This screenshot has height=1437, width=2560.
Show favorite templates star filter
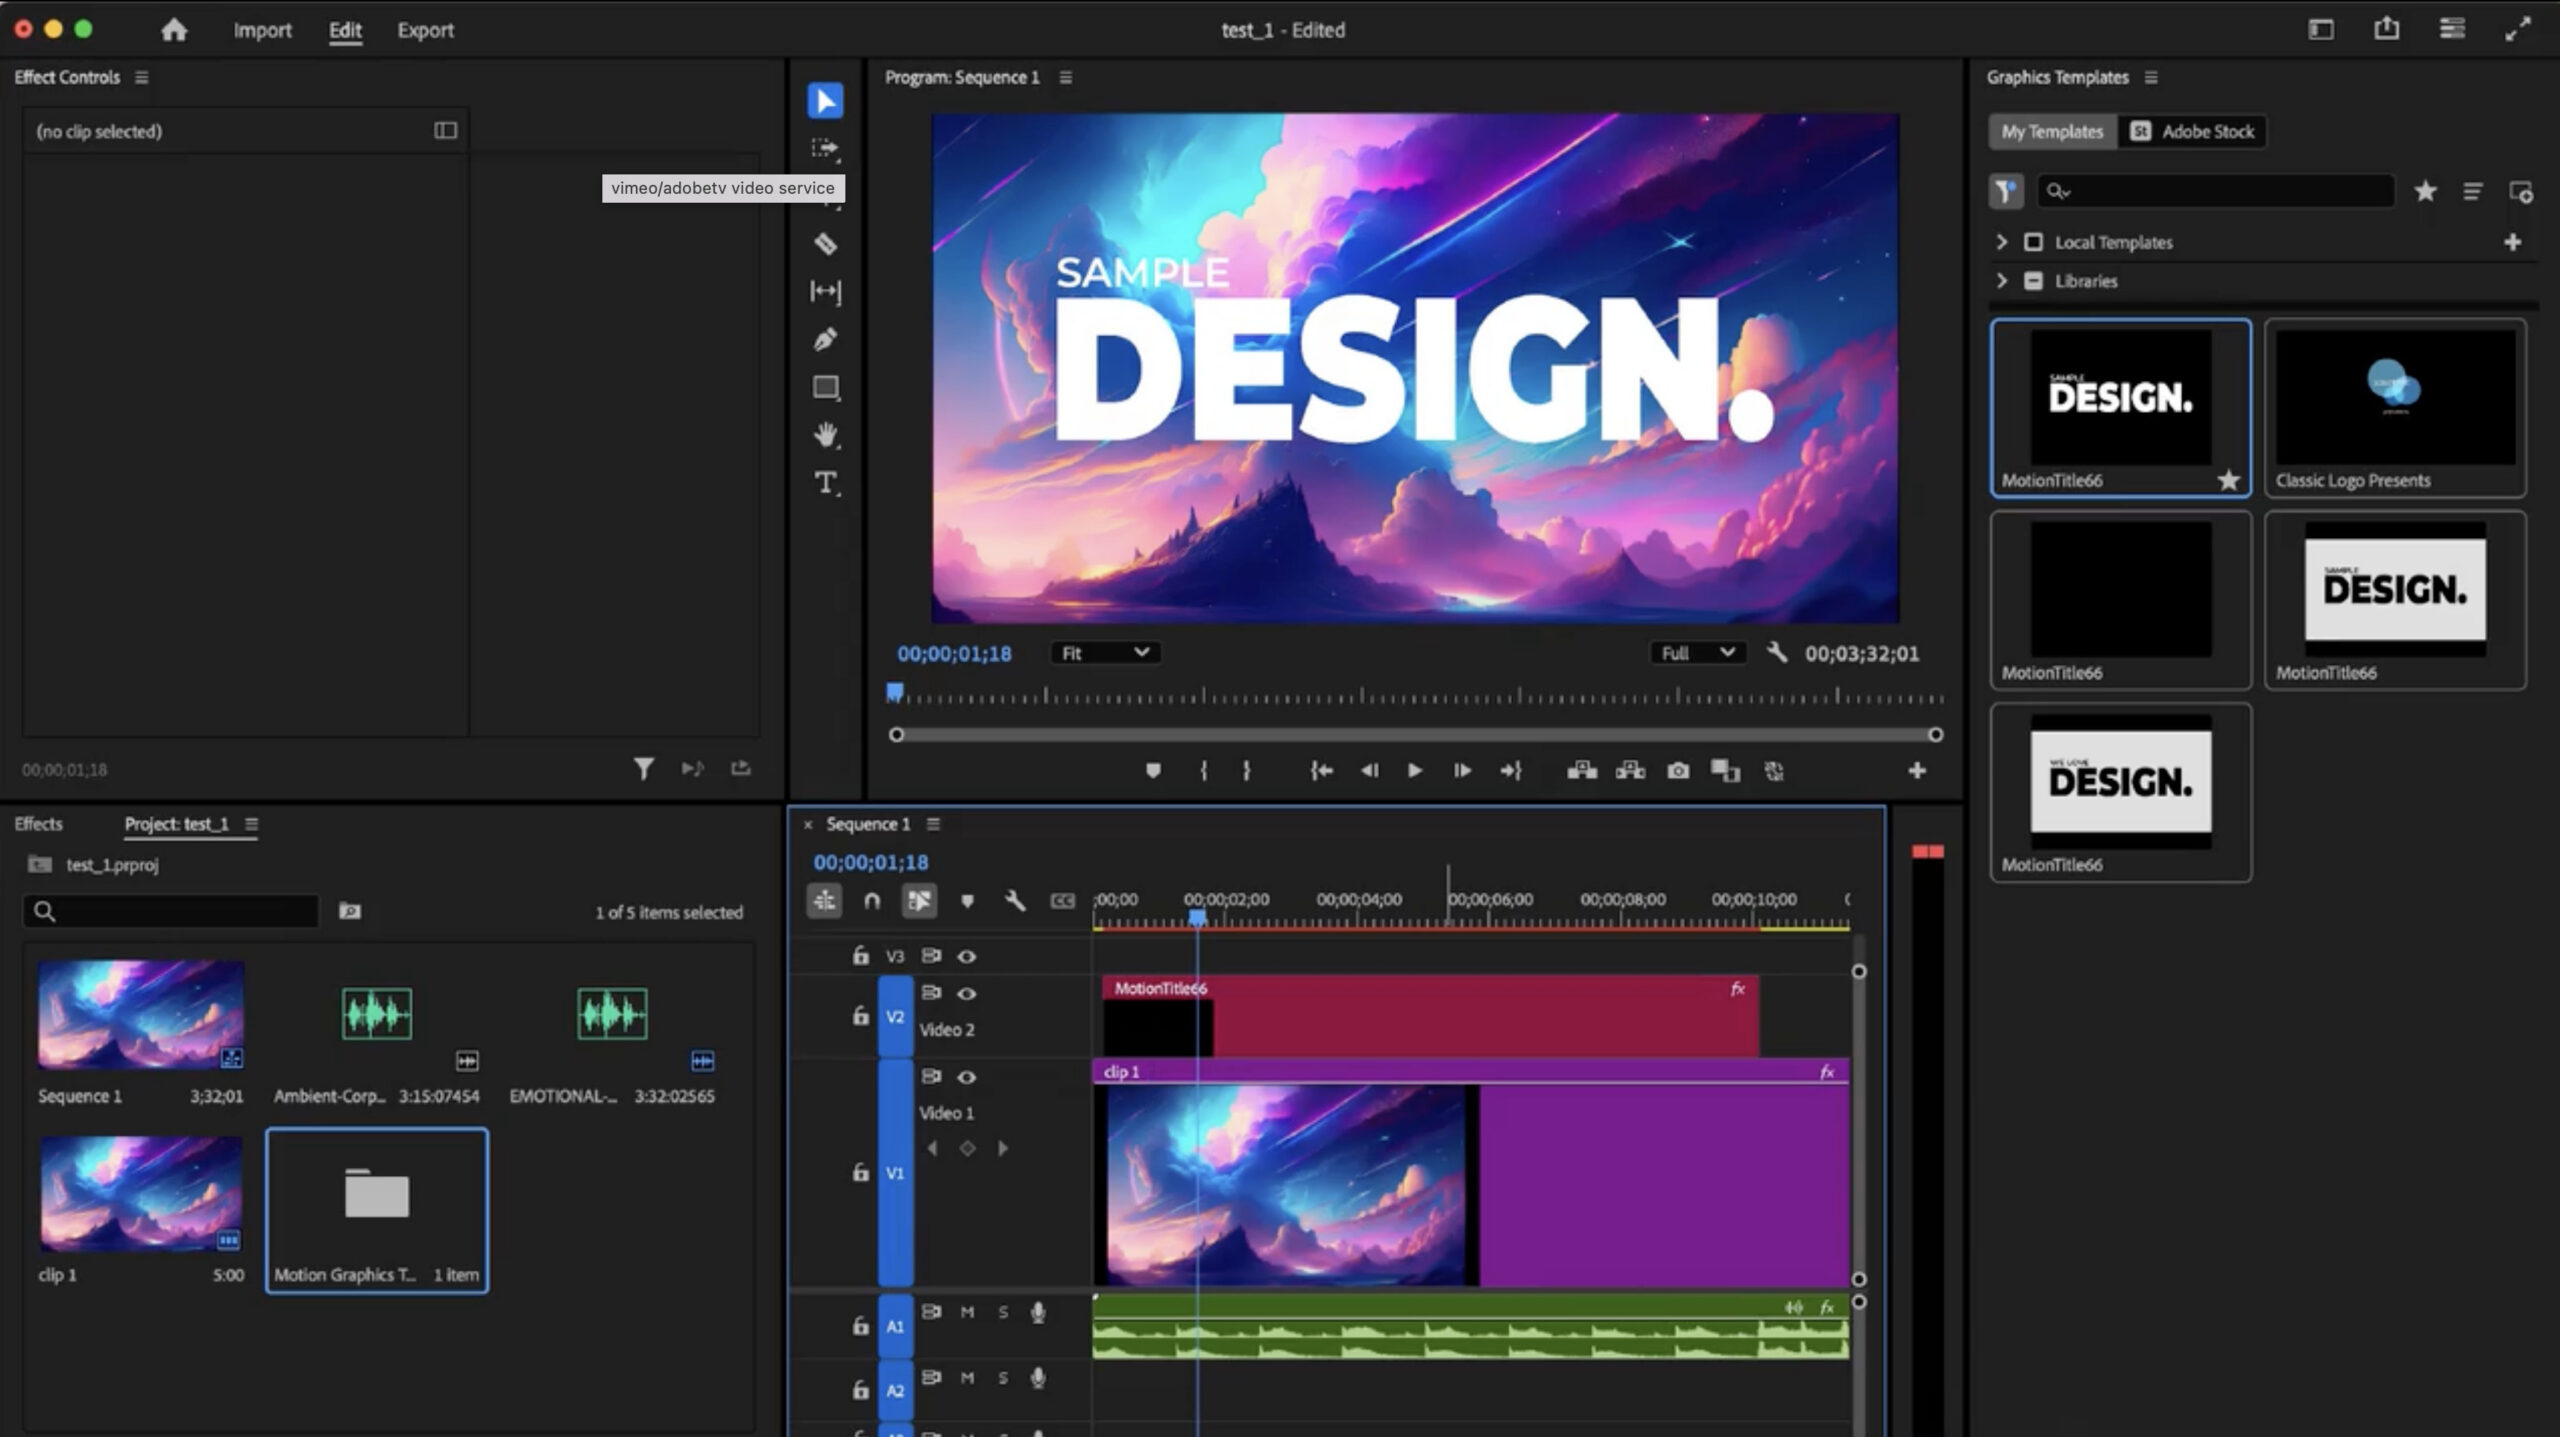[2425, 191]
